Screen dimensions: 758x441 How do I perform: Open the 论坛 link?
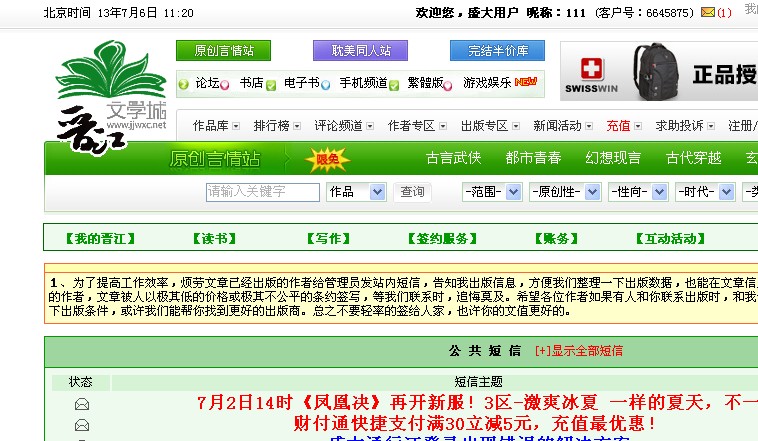tap(207, 83)
